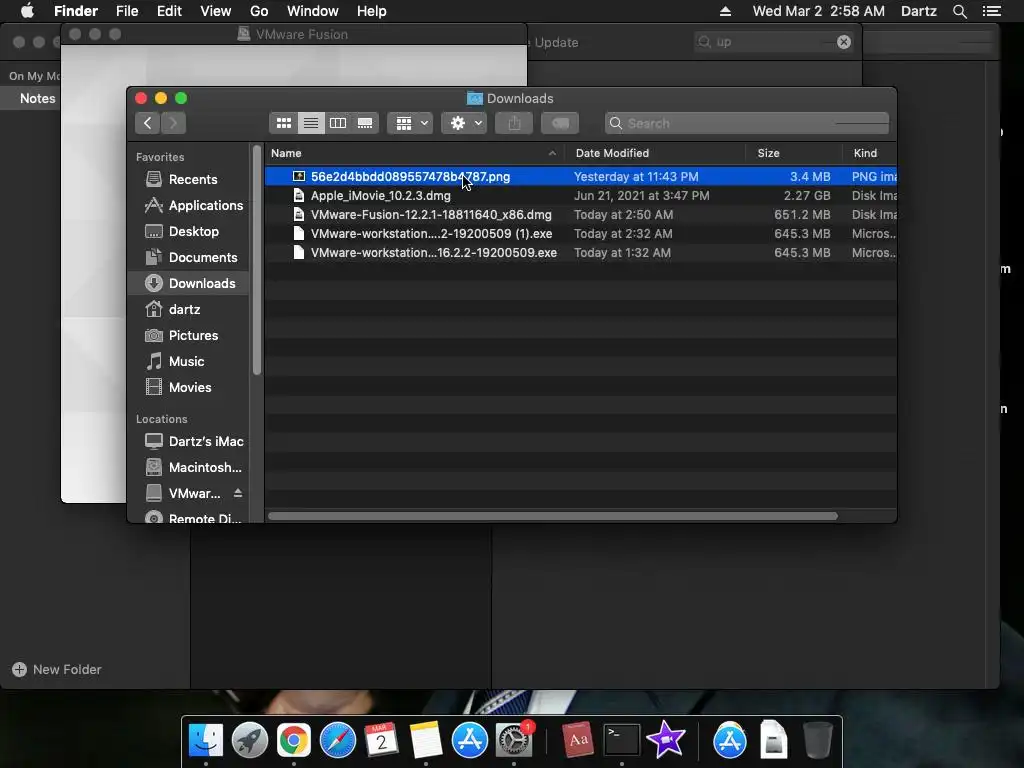Open Spotlight search in menu bar
This screenshot has height=768, width=1024.
click(959, 11)
